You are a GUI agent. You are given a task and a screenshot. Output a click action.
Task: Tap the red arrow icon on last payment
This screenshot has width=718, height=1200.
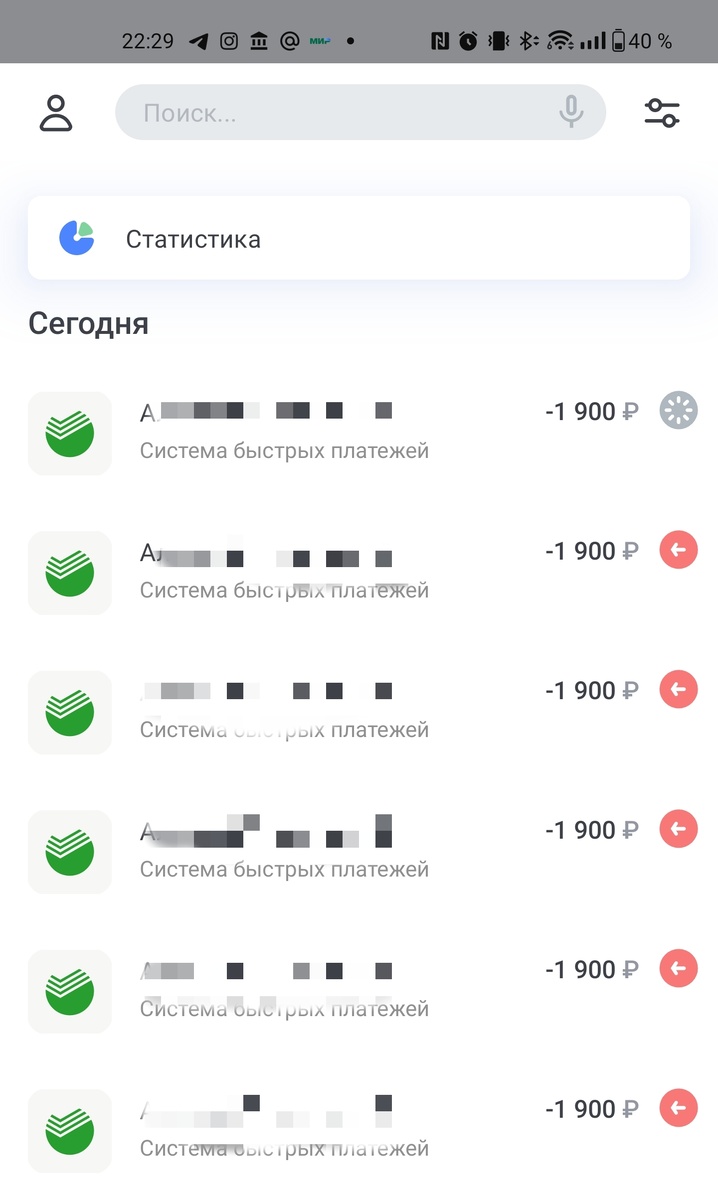(679, 1109)
